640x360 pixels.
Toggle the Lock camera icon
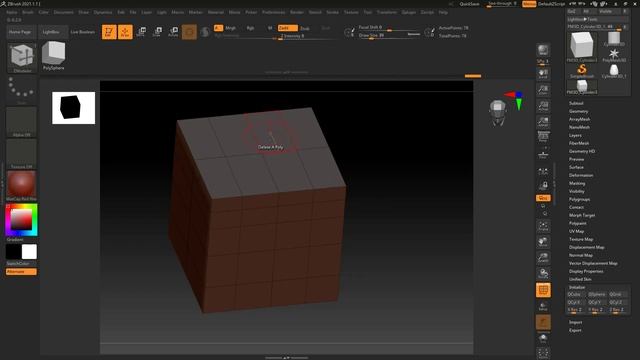[543, 186]
